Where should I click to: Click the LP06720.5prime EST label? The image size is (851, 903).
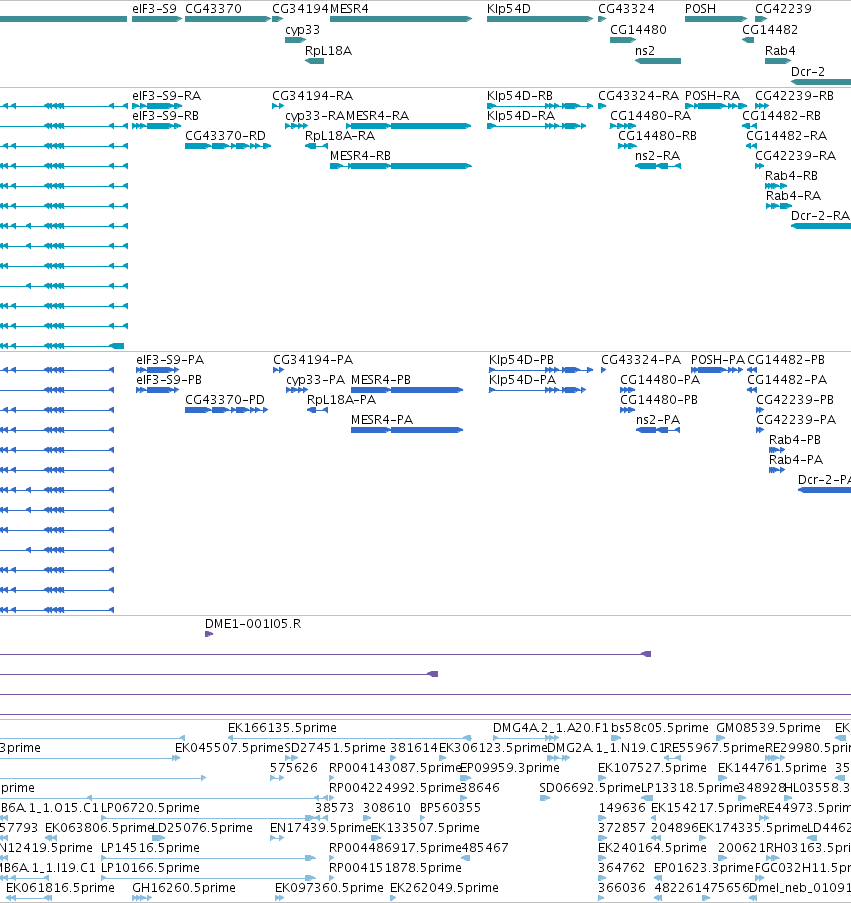point(150,808)
